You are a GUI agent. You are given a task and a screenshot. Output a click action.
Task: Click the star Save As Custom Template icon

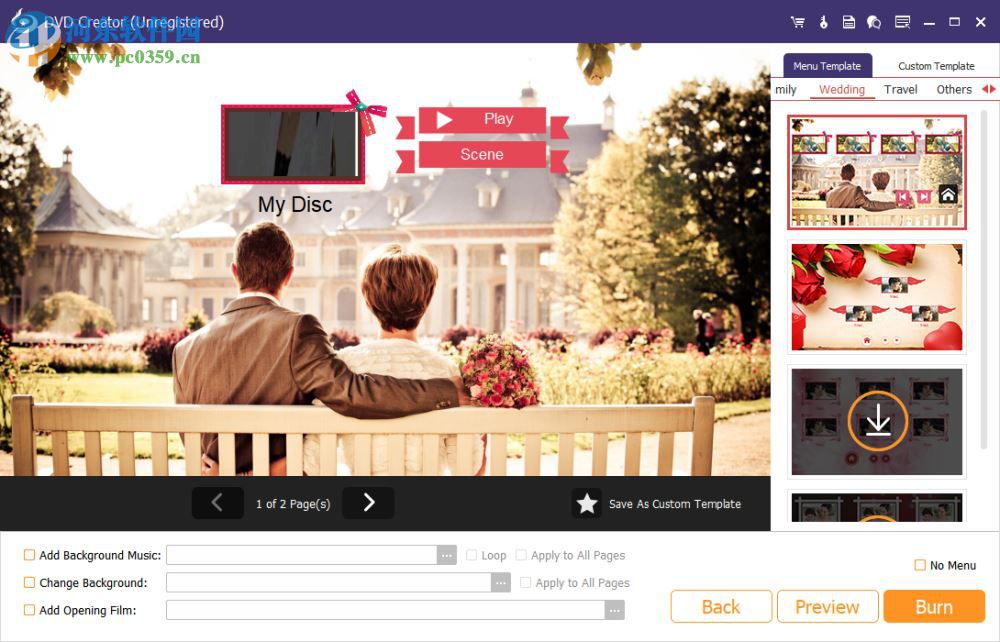point(588,503)
